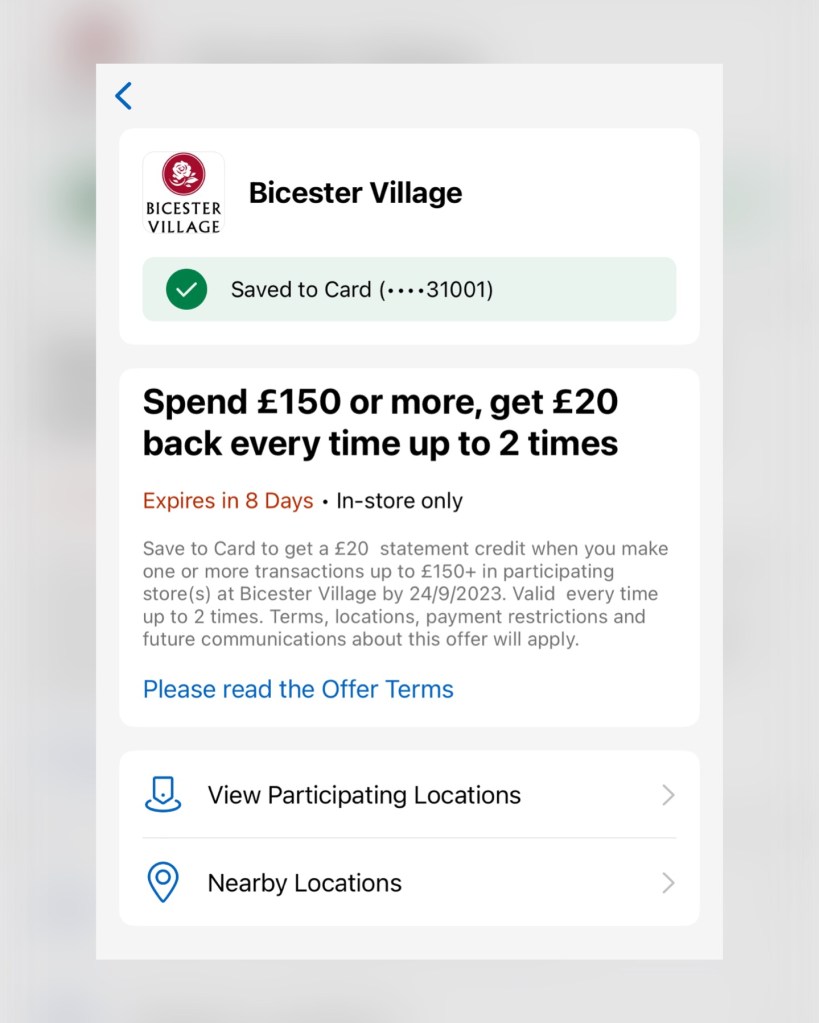Tap the back arrow at top left

(123, 96)
